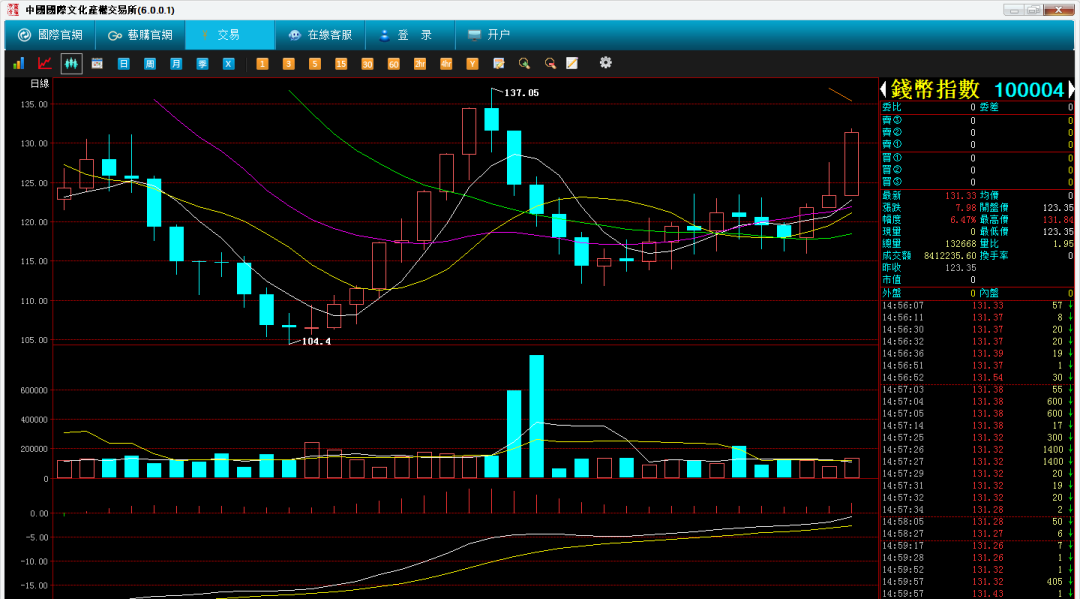
Task: Select the 30-minute chart icon
Action: pyautogui.click(x=366, y=63)
